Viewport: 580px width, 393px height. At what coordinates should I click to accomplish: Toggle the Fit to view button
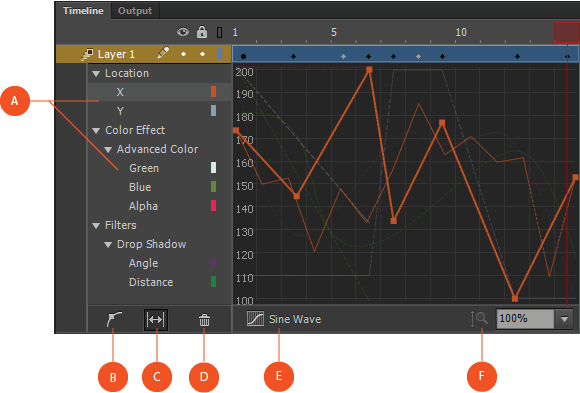coord(156,320)
